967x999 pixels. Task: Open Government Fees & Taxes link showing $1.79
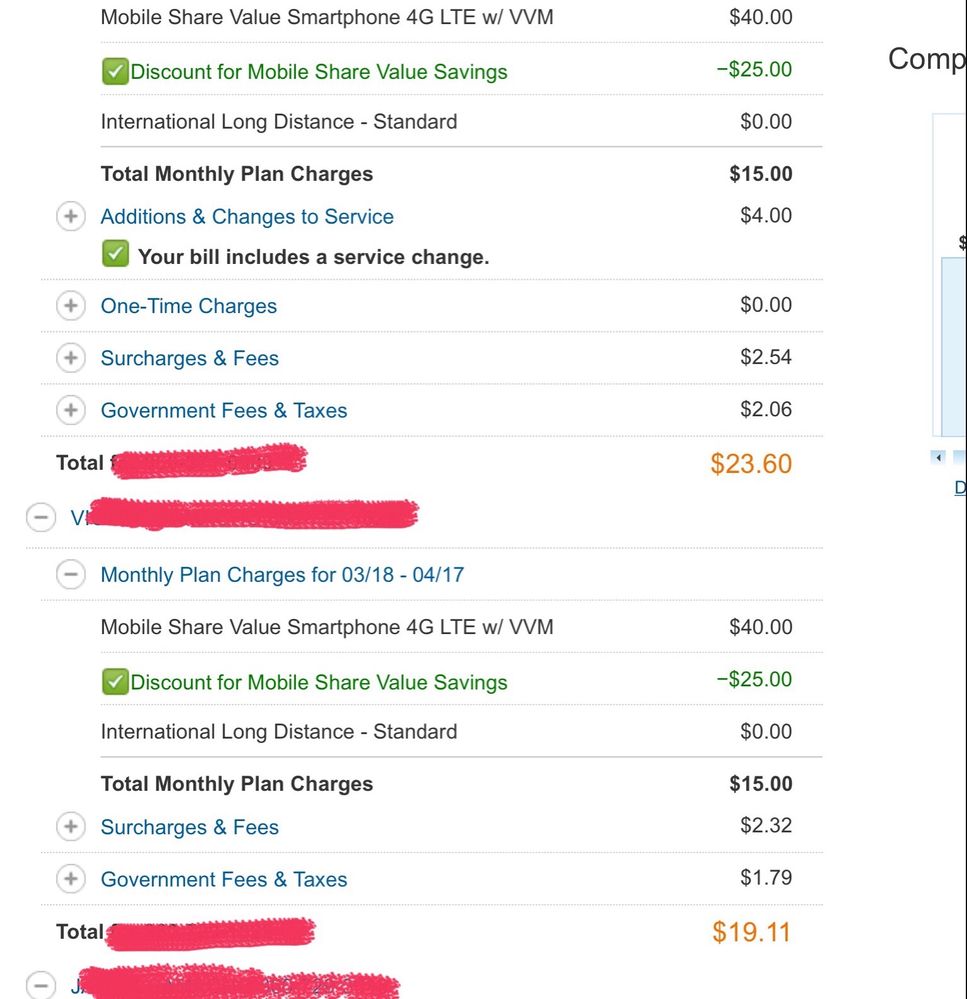pyautogui.click(x=224, y=879)
